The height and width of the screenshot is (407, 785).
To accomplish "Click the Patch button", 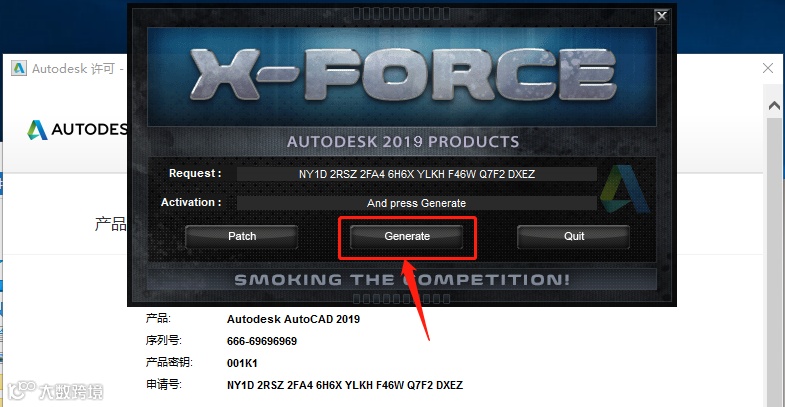I will point(242,236).
